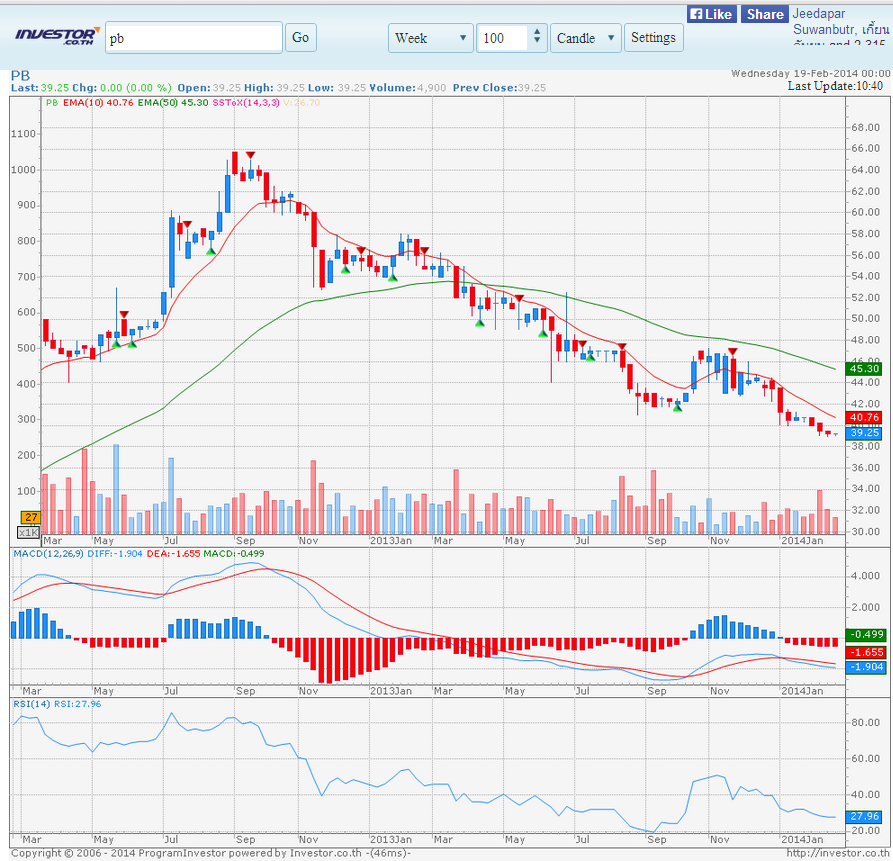The height and width of the screenshot is (861, 893).
Task: Decrease the bar count with down arrow
Action: tap(538, 44)
